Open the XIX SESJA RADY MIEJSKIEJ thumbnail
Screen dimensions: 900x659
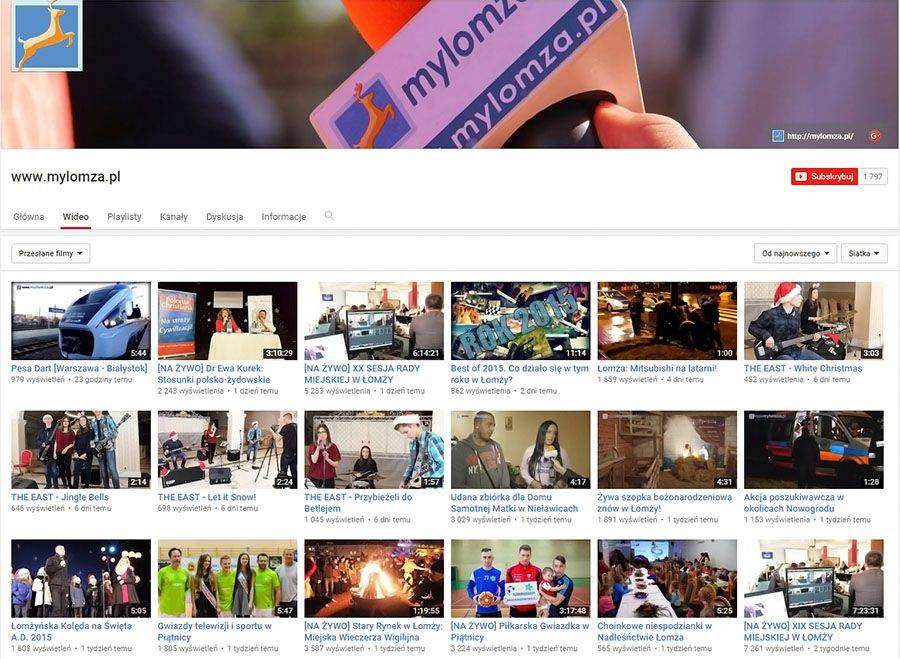(814, 578)
